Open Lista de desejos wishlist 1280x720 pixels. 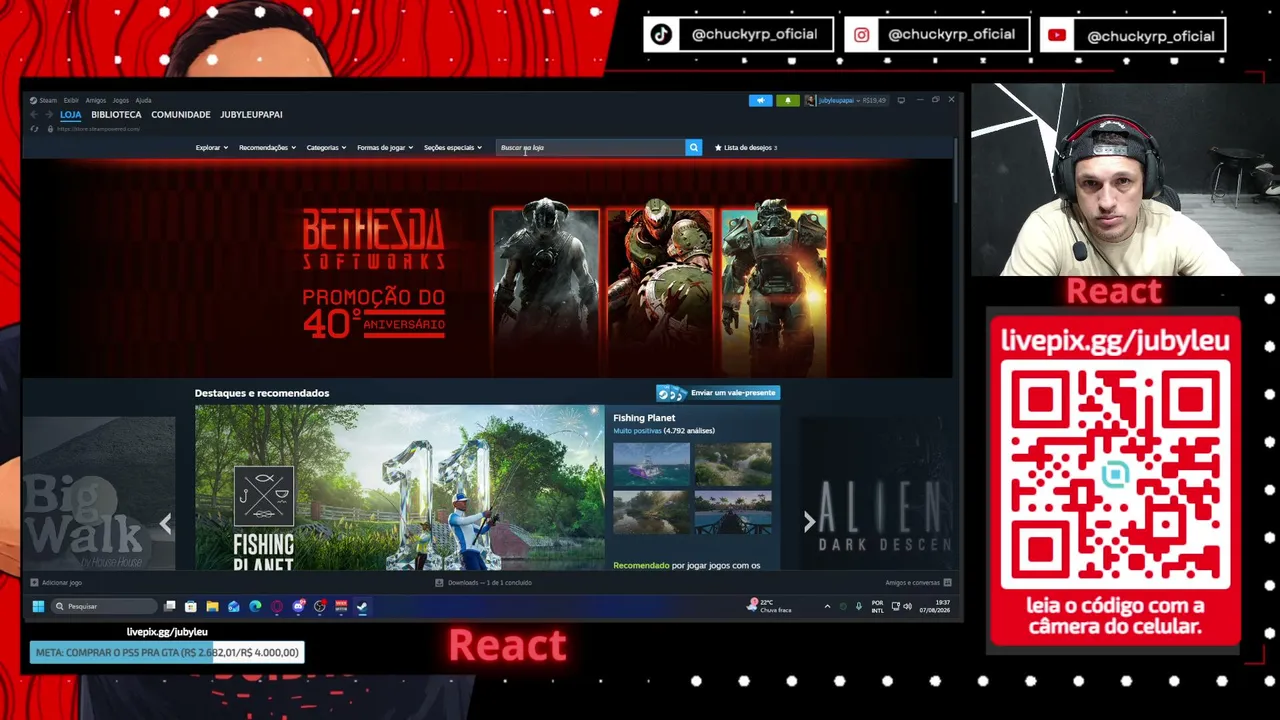tap(746, 148)
